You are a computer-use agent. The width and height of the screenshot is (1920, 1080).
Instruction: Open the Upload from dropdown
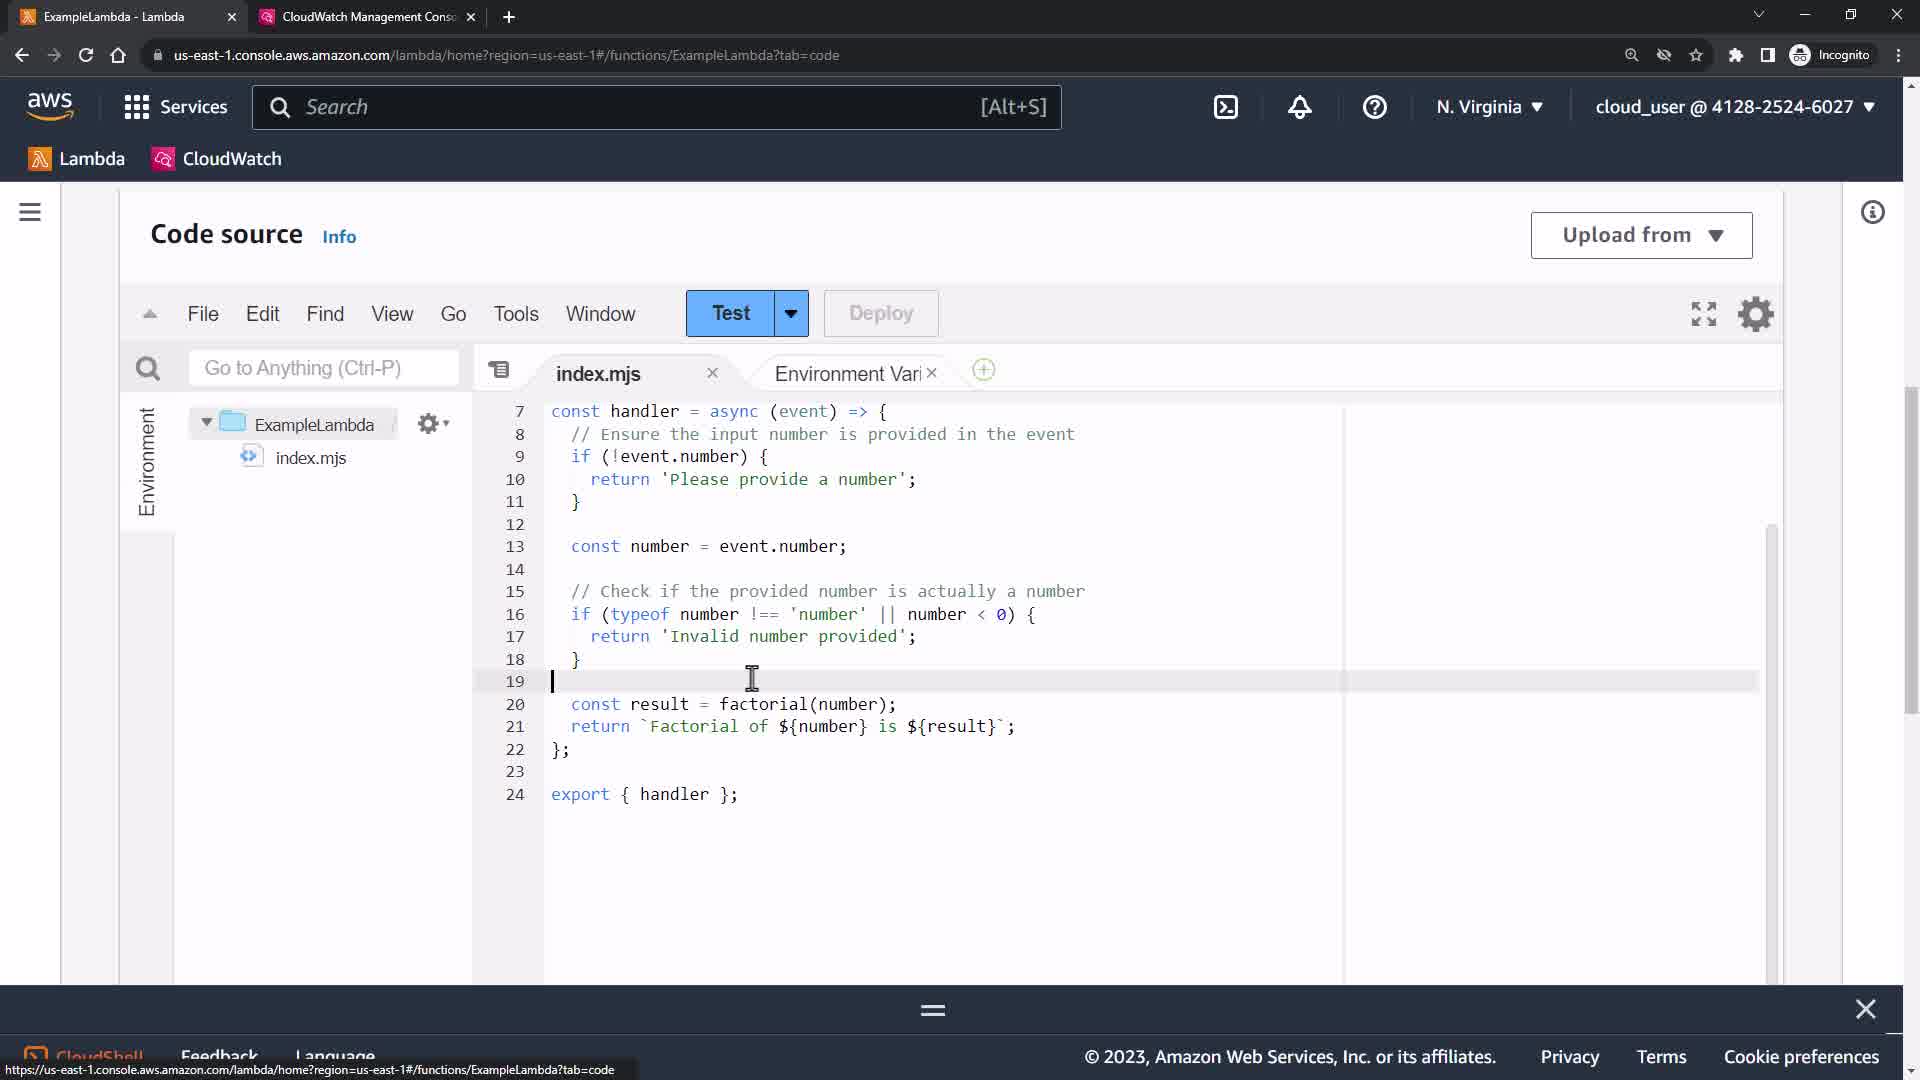coord(1641,235)
